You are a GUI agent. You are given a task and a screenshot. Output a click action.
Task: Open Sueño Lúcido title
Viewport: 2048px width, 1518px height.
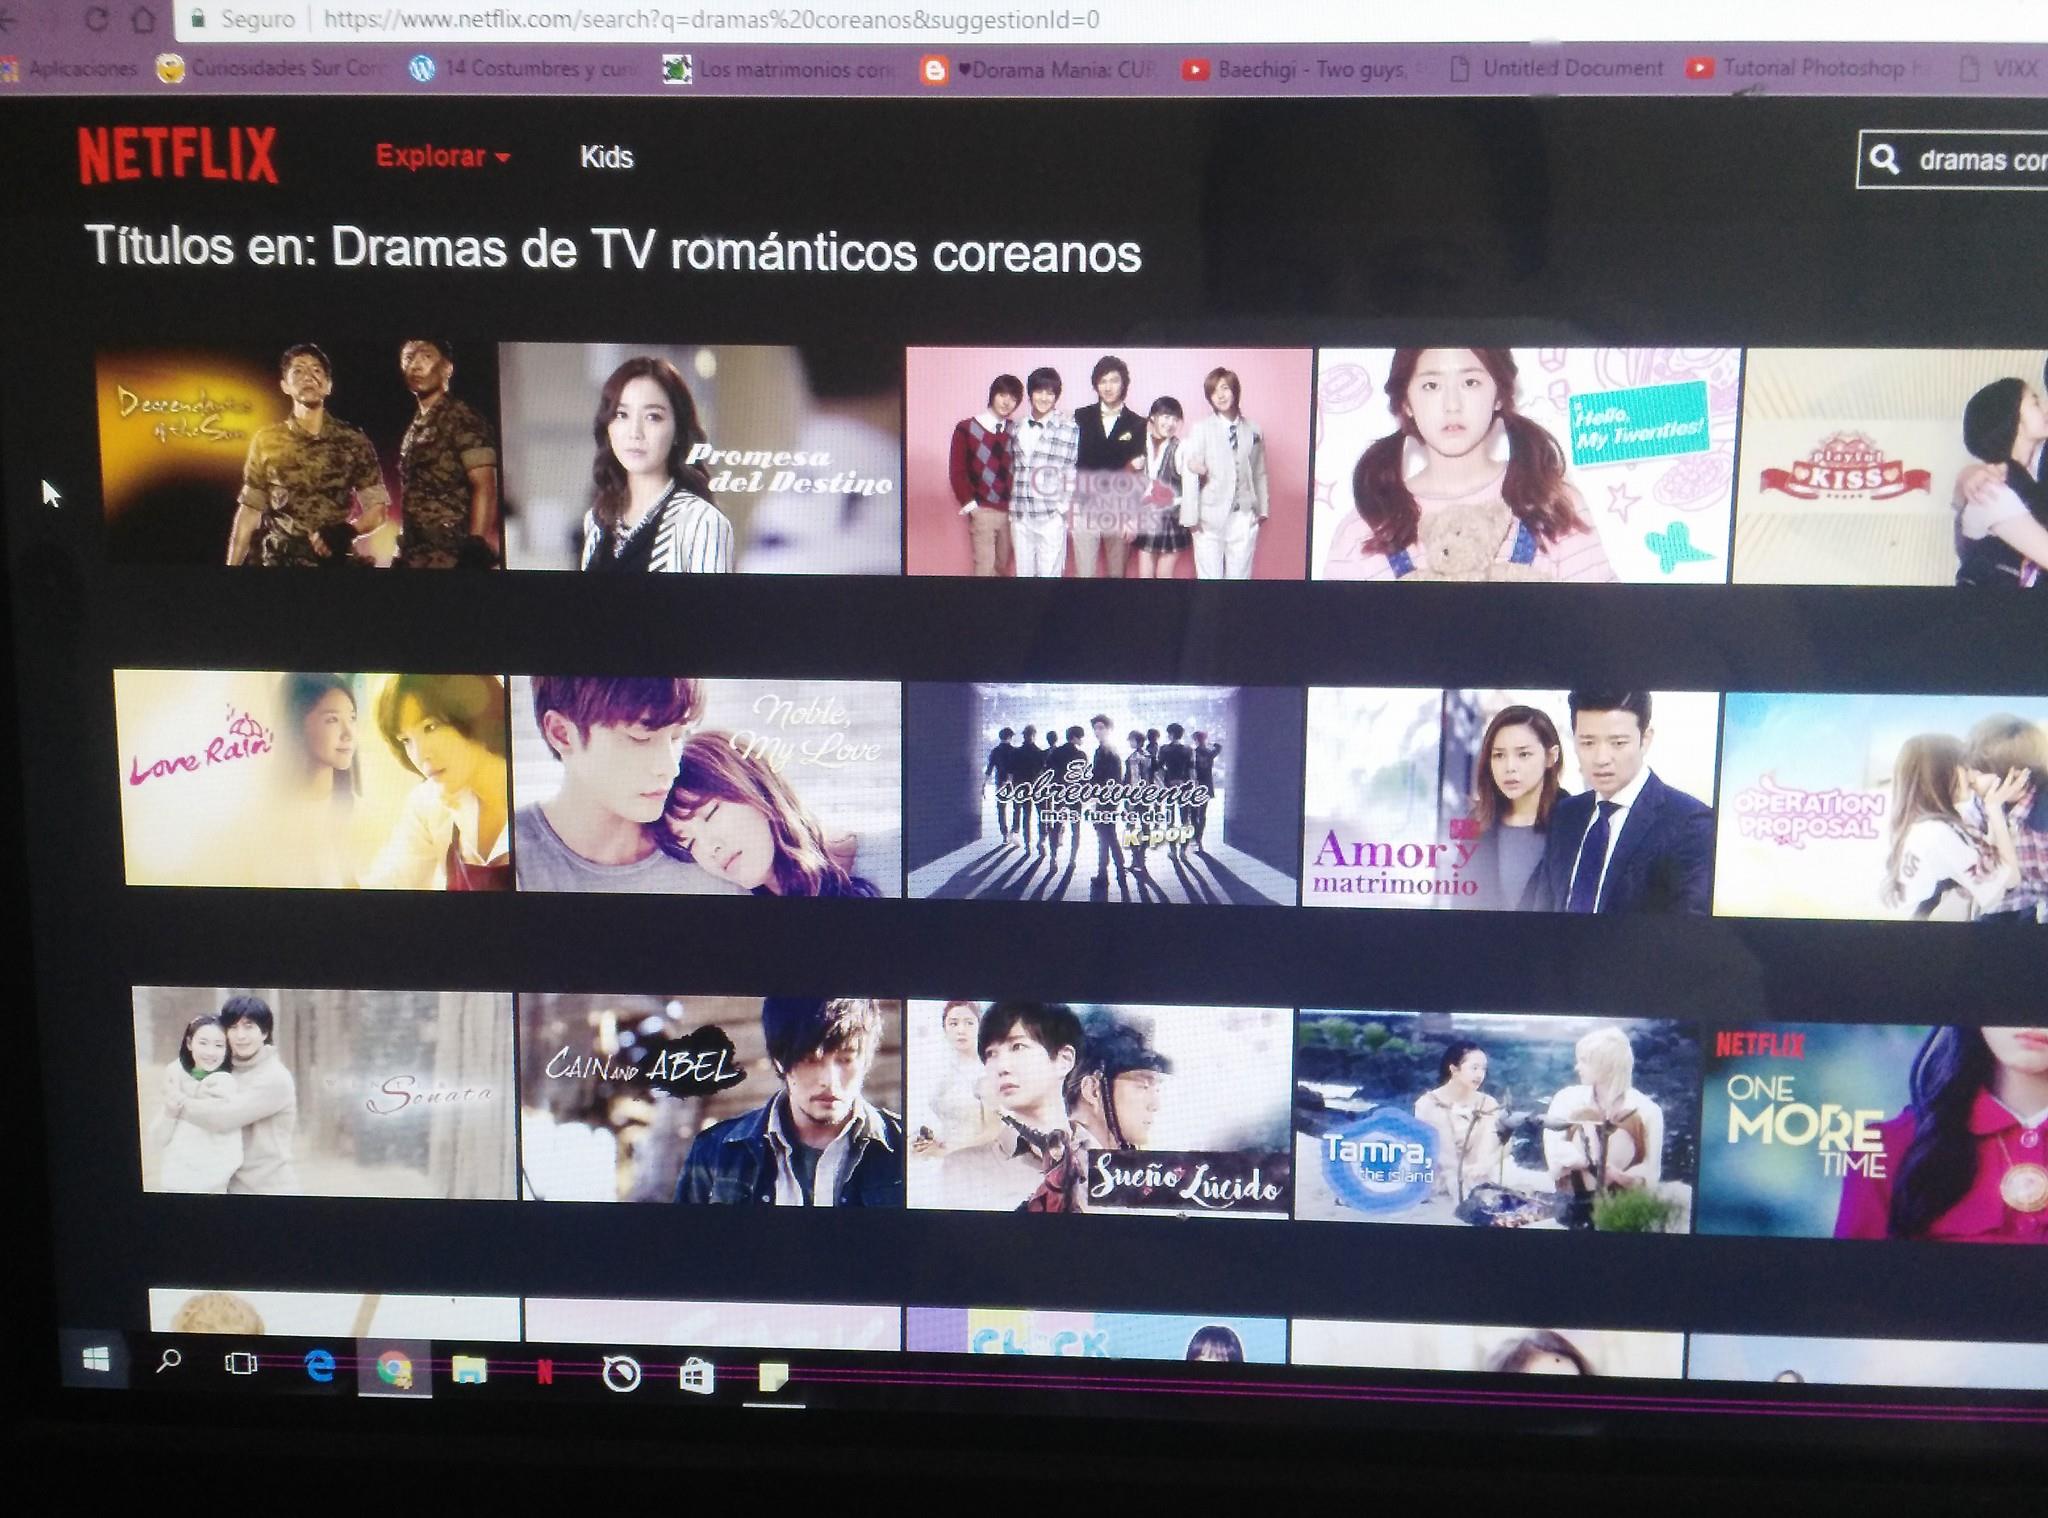point(1099,1111)
